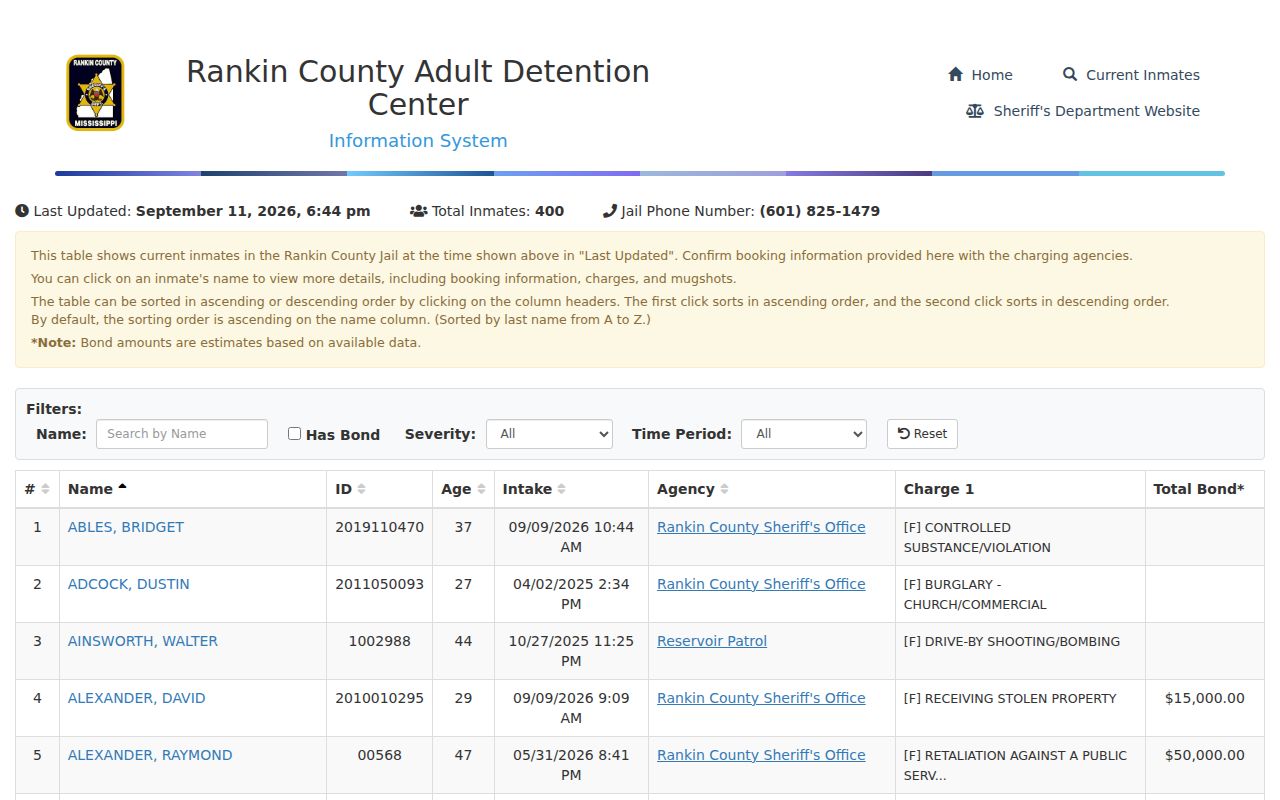This screenshot has width=1280, height=800.
Task: Click Rankin County Sheriff's Office link for ALEXANDER, DAVID
Action: pyautogui.click(x=761, y=698)
